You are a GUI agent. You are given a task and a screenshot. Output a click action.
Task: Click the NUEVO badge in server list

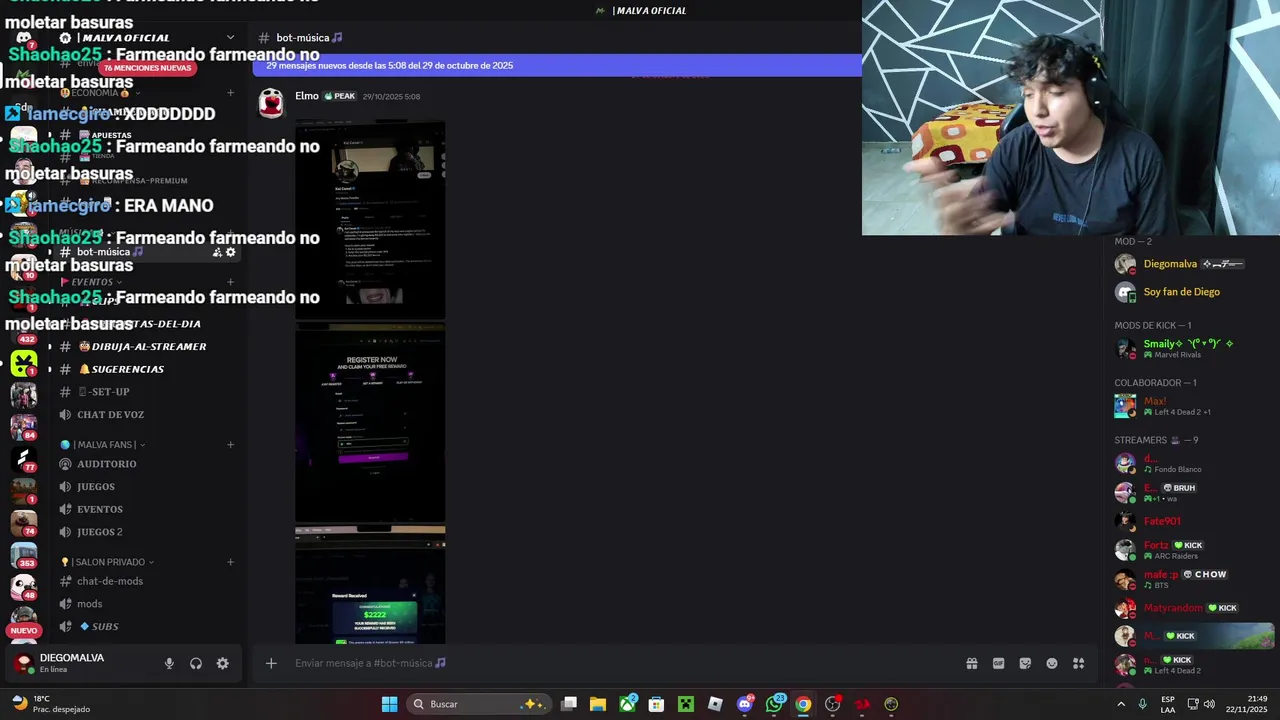click(x=24, y=631)
